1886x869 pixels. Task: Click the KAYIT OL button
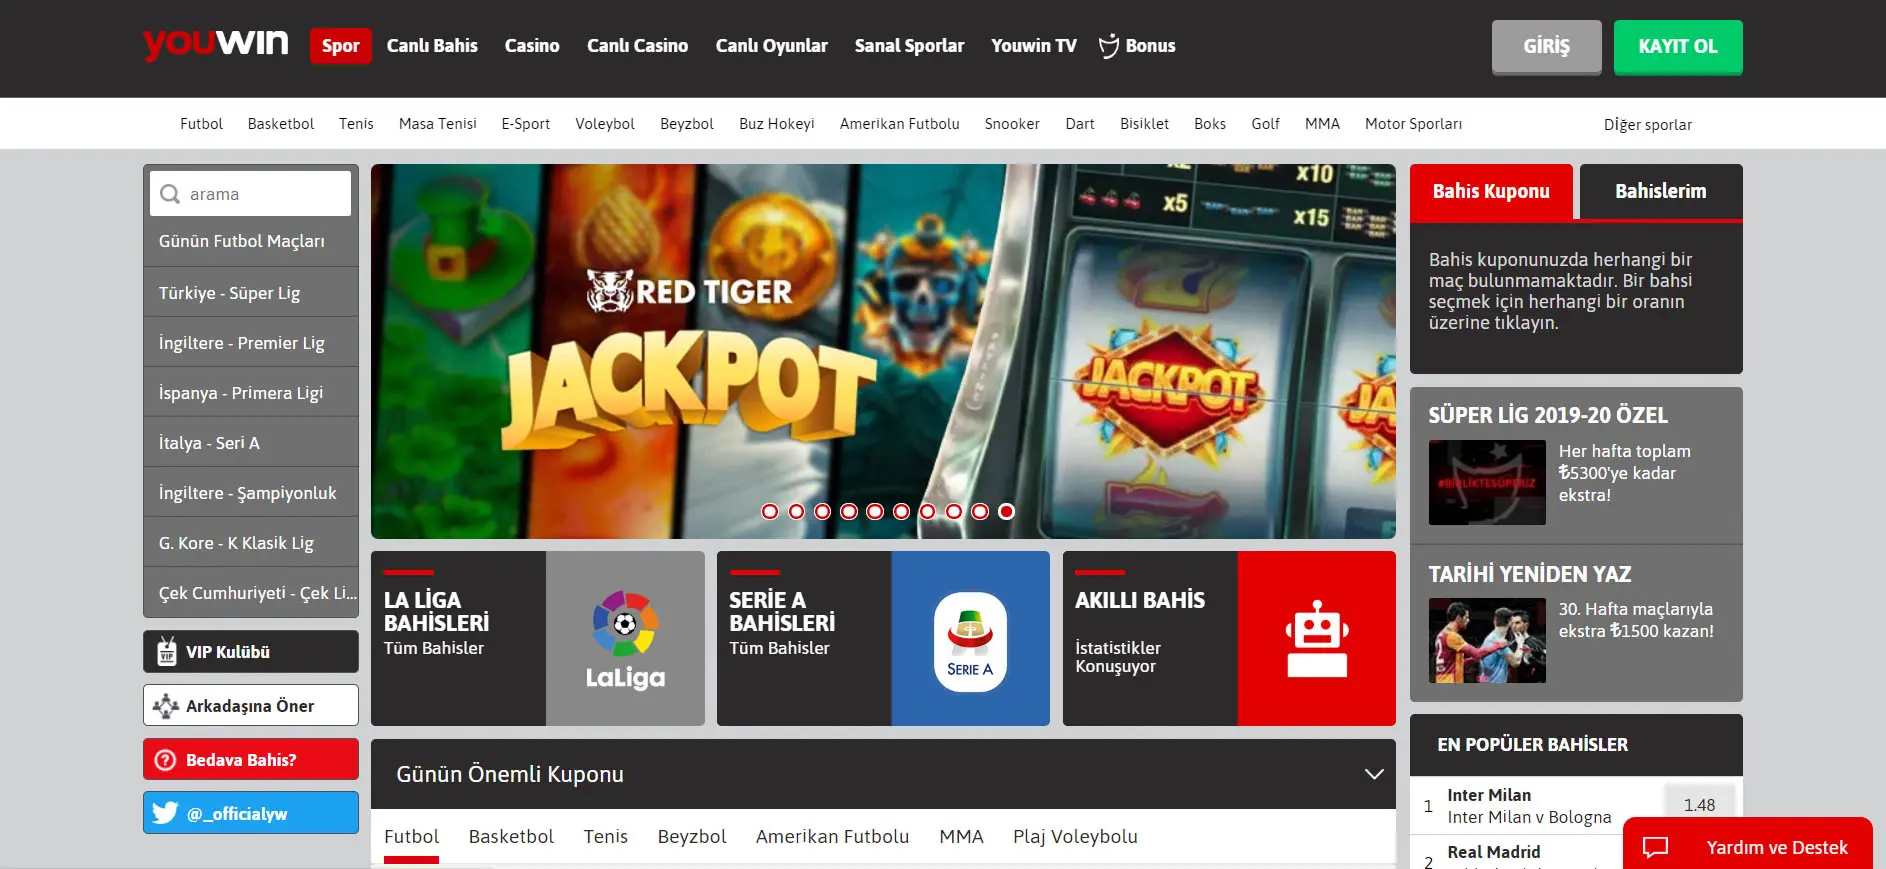1678,47
